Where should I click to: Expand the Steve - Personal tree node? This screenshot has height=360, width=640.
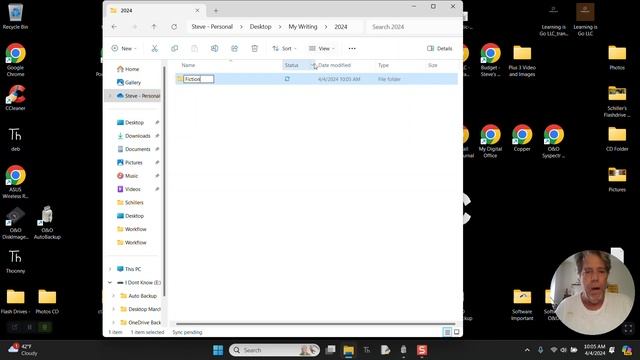pos(110,96)
